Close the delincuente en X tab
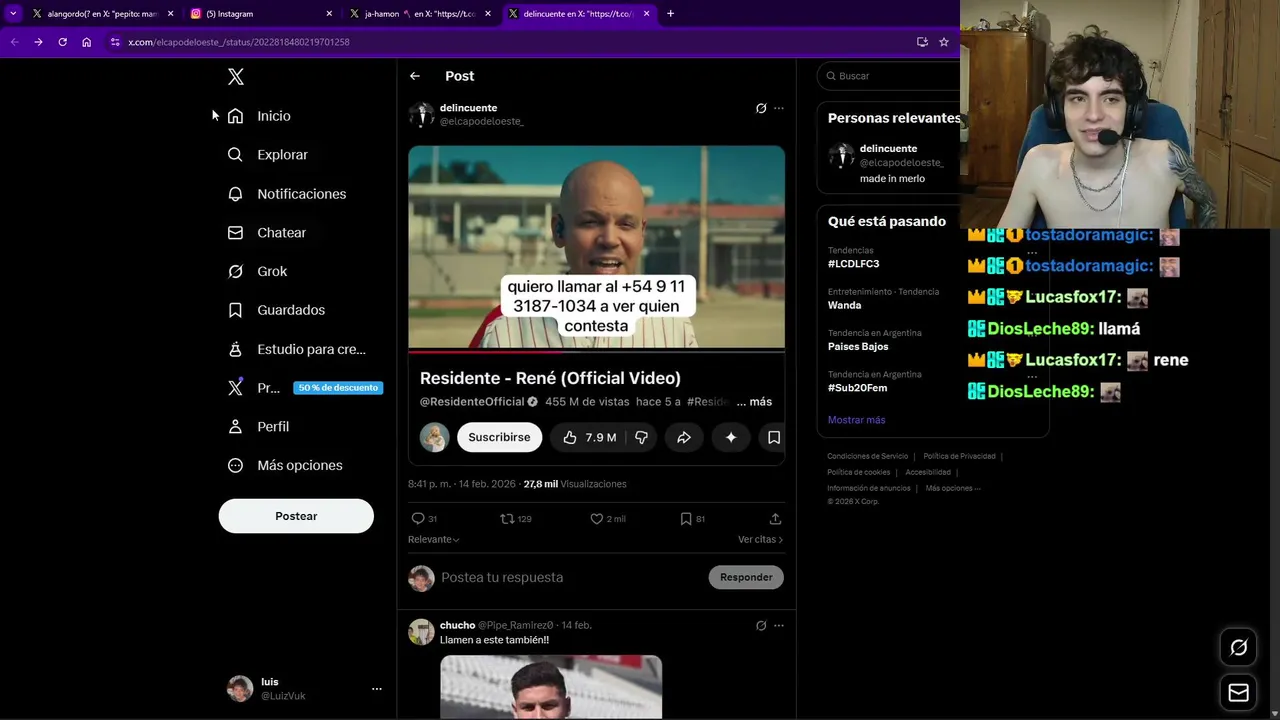This screenshot has width=1280, height=720. 647,14
